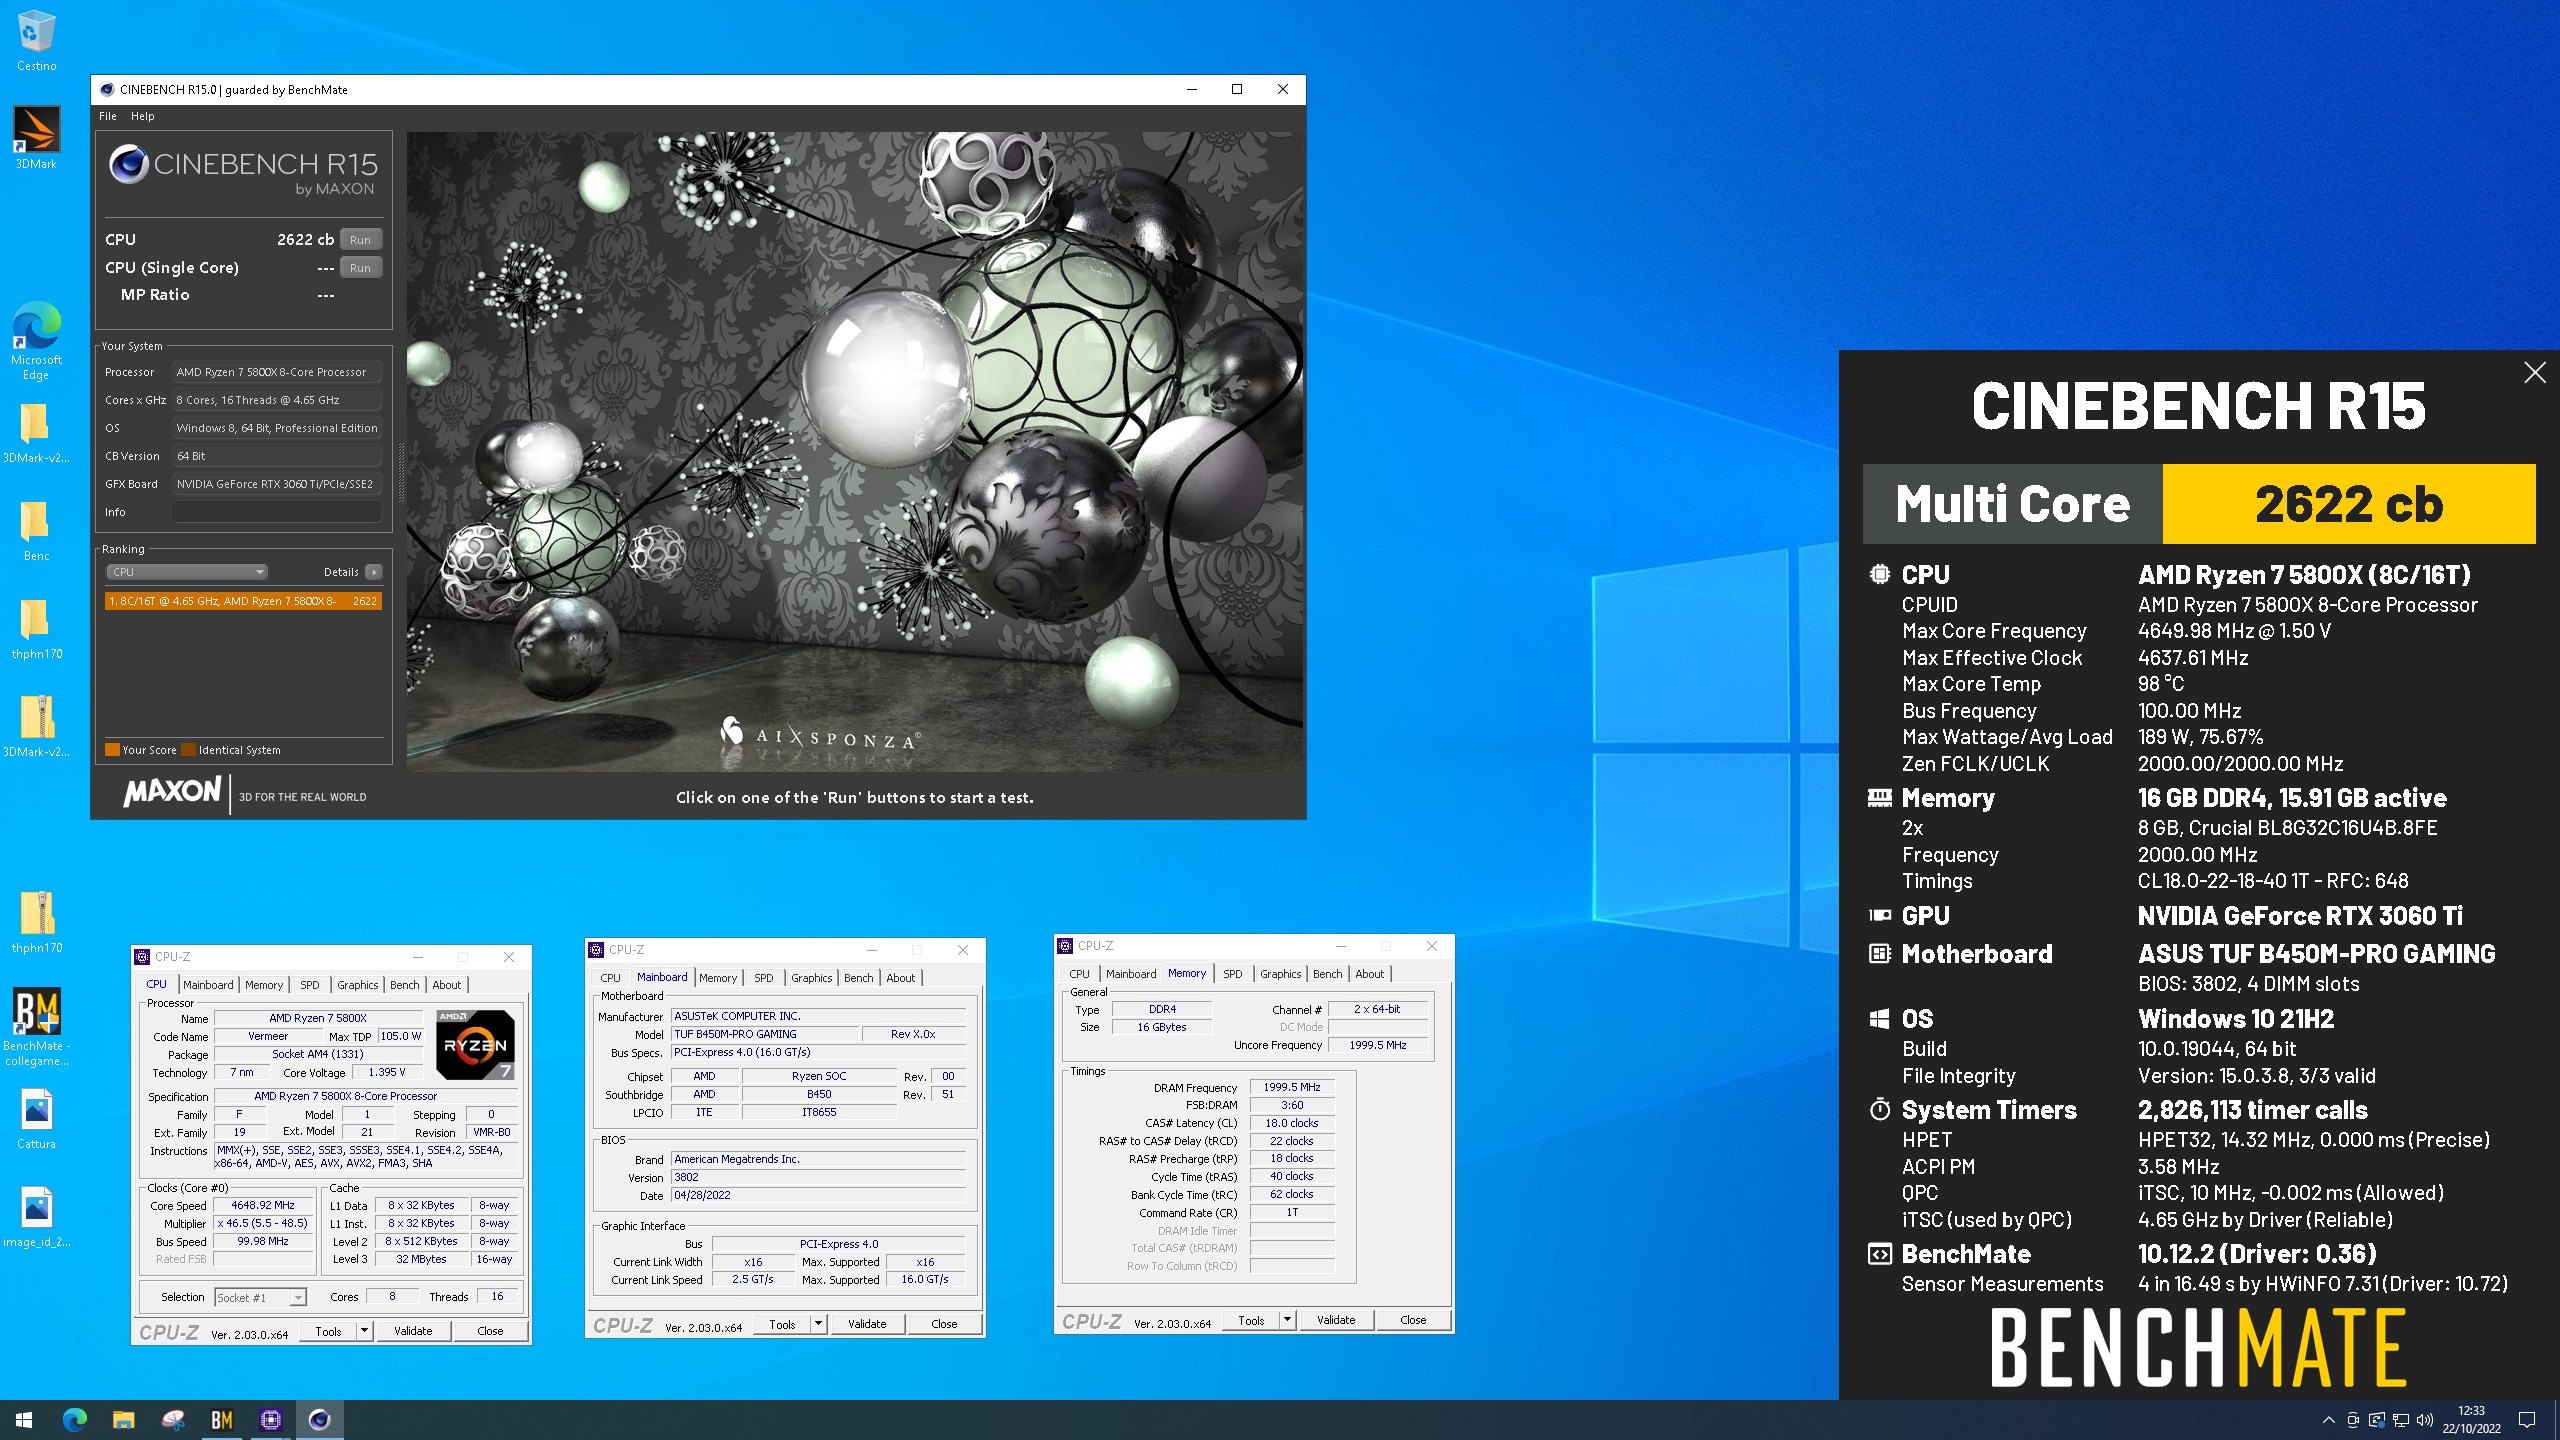Click Validate in the middle CPU-Z window
This screenshot has height=1440, width=2560.
[x=867, y=1324]
